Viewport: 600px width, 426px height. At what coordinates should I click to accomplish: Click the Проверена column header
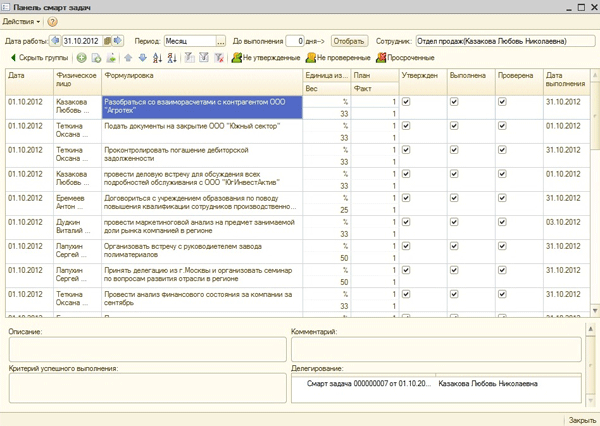519,82
